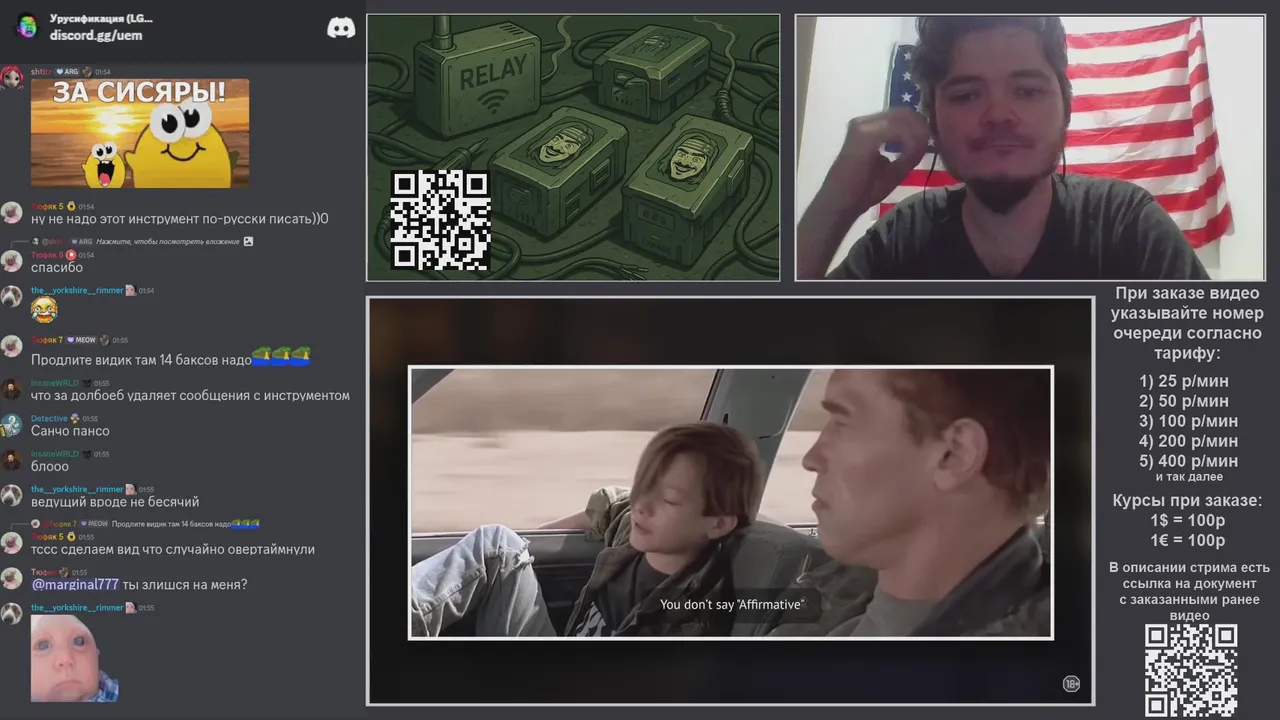The image size is (1280, 720).
Task: Click the Discord logo in the chat header
Action: click(341, 28)
